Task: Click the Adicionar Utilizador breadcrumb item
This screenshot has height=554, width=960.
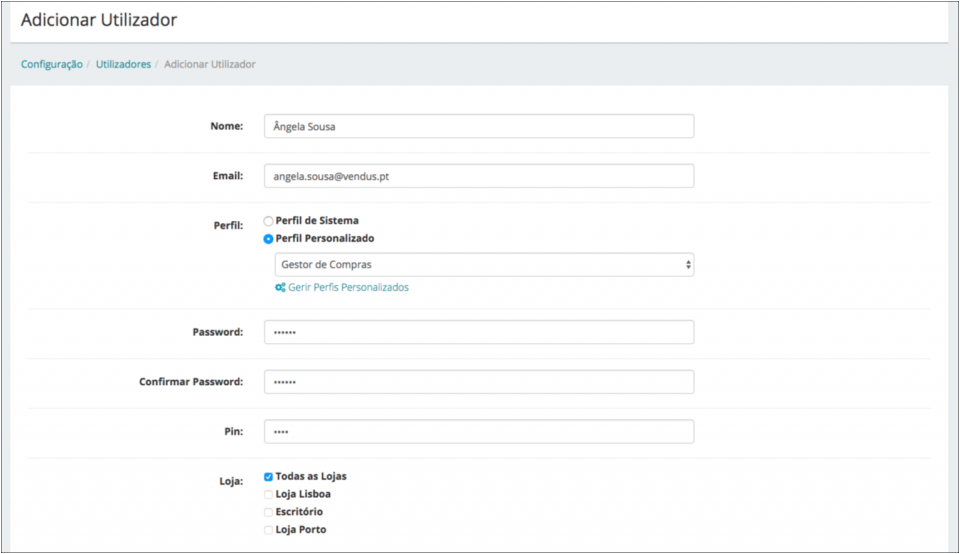Action: 210,64
